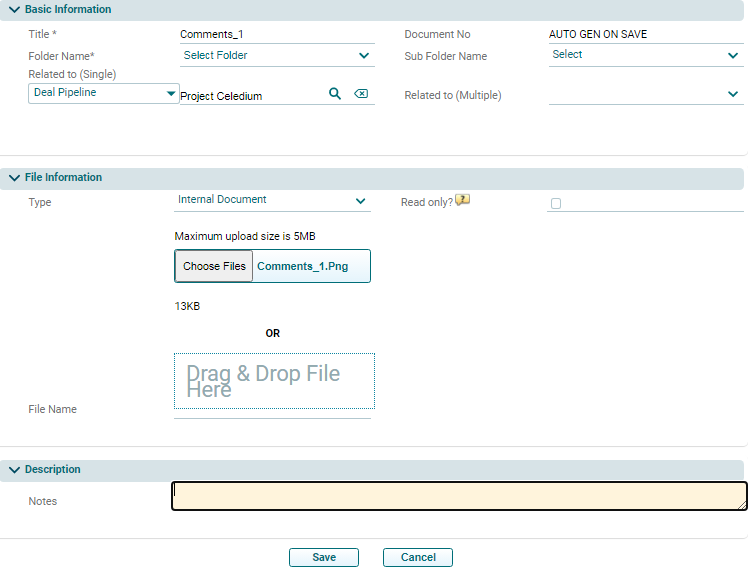Click the Choose Files button

pos(214,267)
